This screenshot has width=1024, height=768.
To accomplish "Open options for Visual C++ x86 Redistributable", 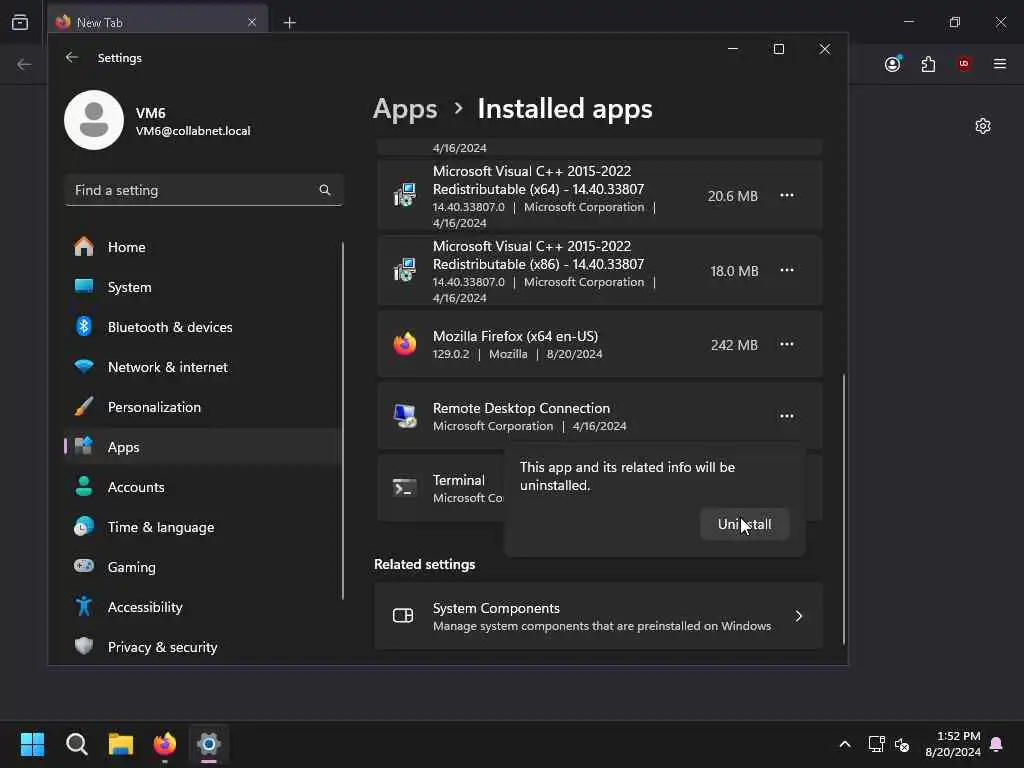I will point(786,270).
